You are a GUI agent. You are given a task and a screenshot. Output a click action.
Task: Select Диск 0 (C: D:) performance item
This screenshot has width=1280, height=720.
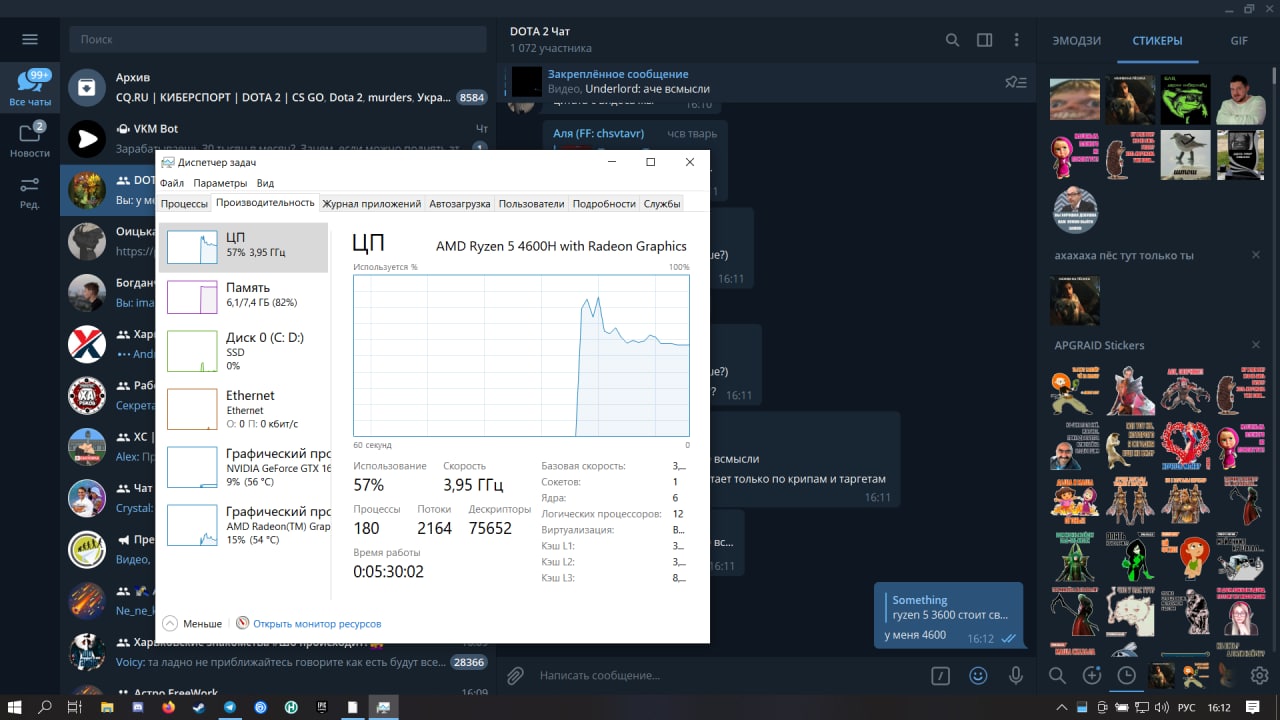pos(243,352)
